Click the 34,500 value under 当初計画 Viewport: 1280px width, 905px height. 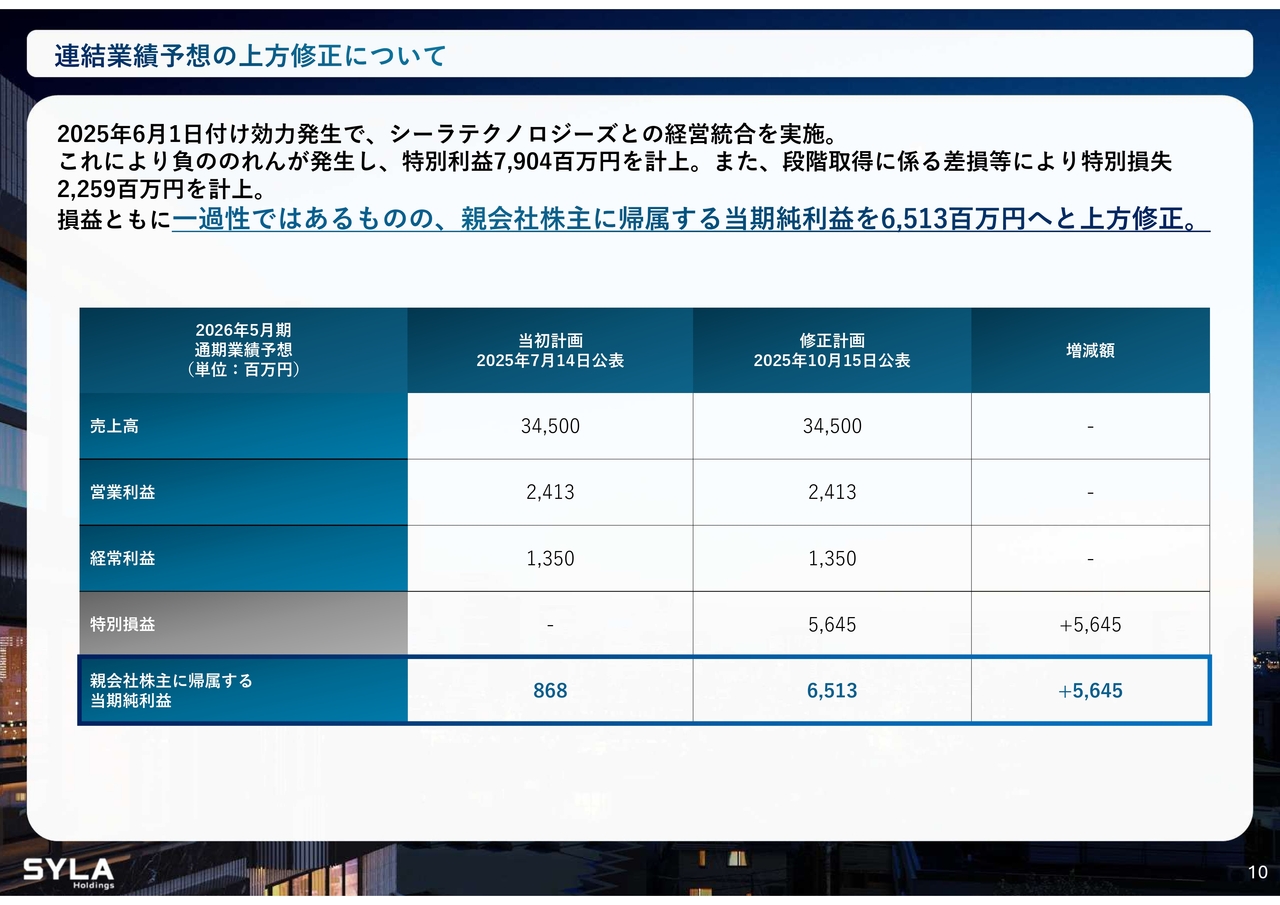550,426
